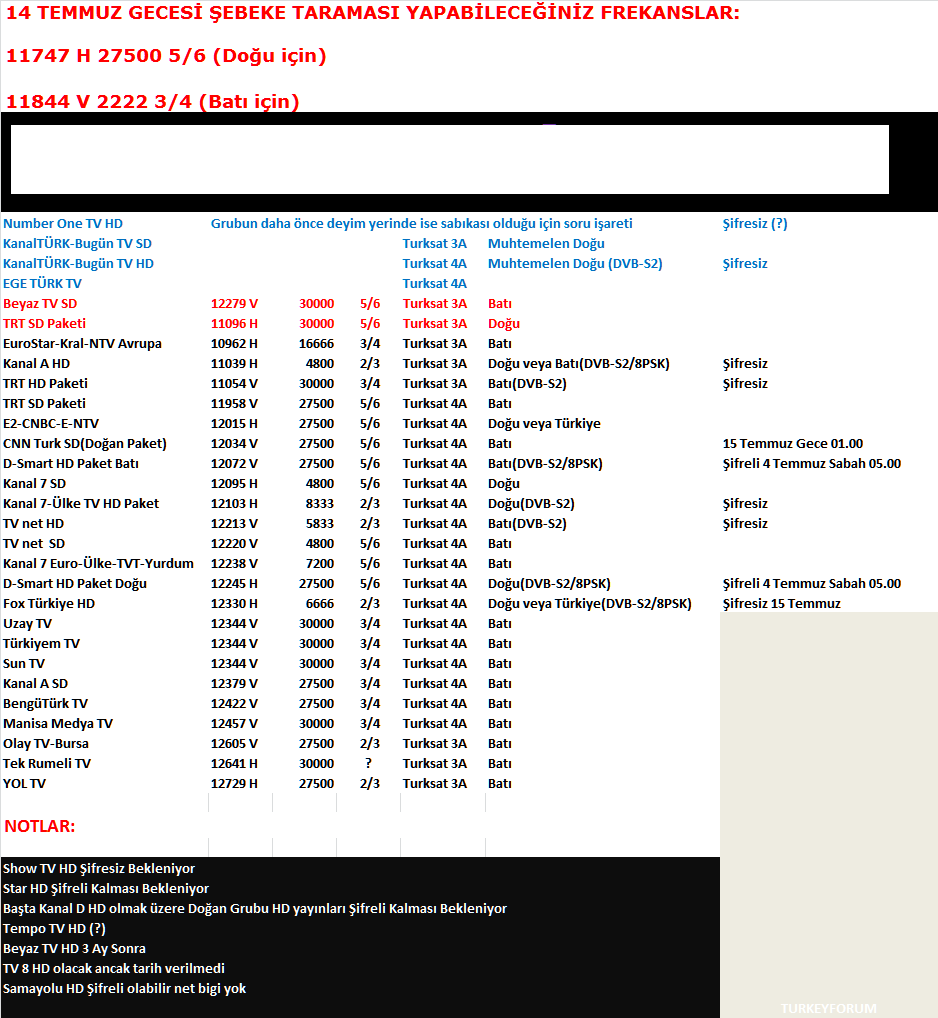Select the "11747 H 27500 5/6" frequency line
Viewport: 938px width, 1018px height.
pyautogui.click(x=166, y=57)
